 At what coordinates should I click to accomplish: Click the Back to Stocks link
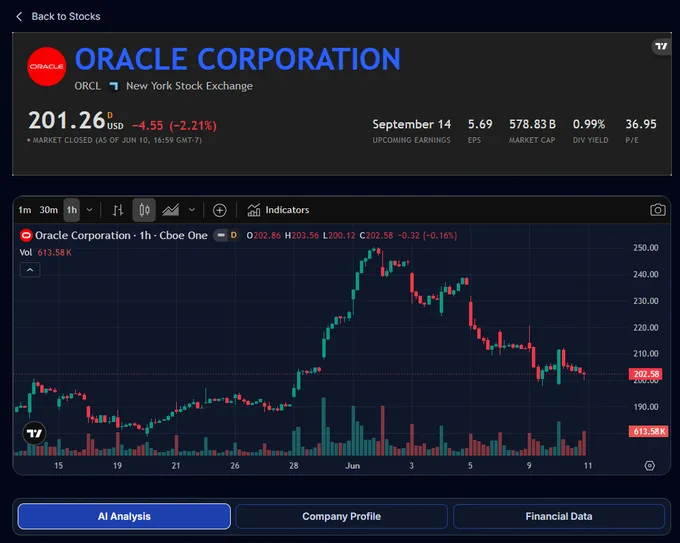pyautogui.click(x=66, y=16)
